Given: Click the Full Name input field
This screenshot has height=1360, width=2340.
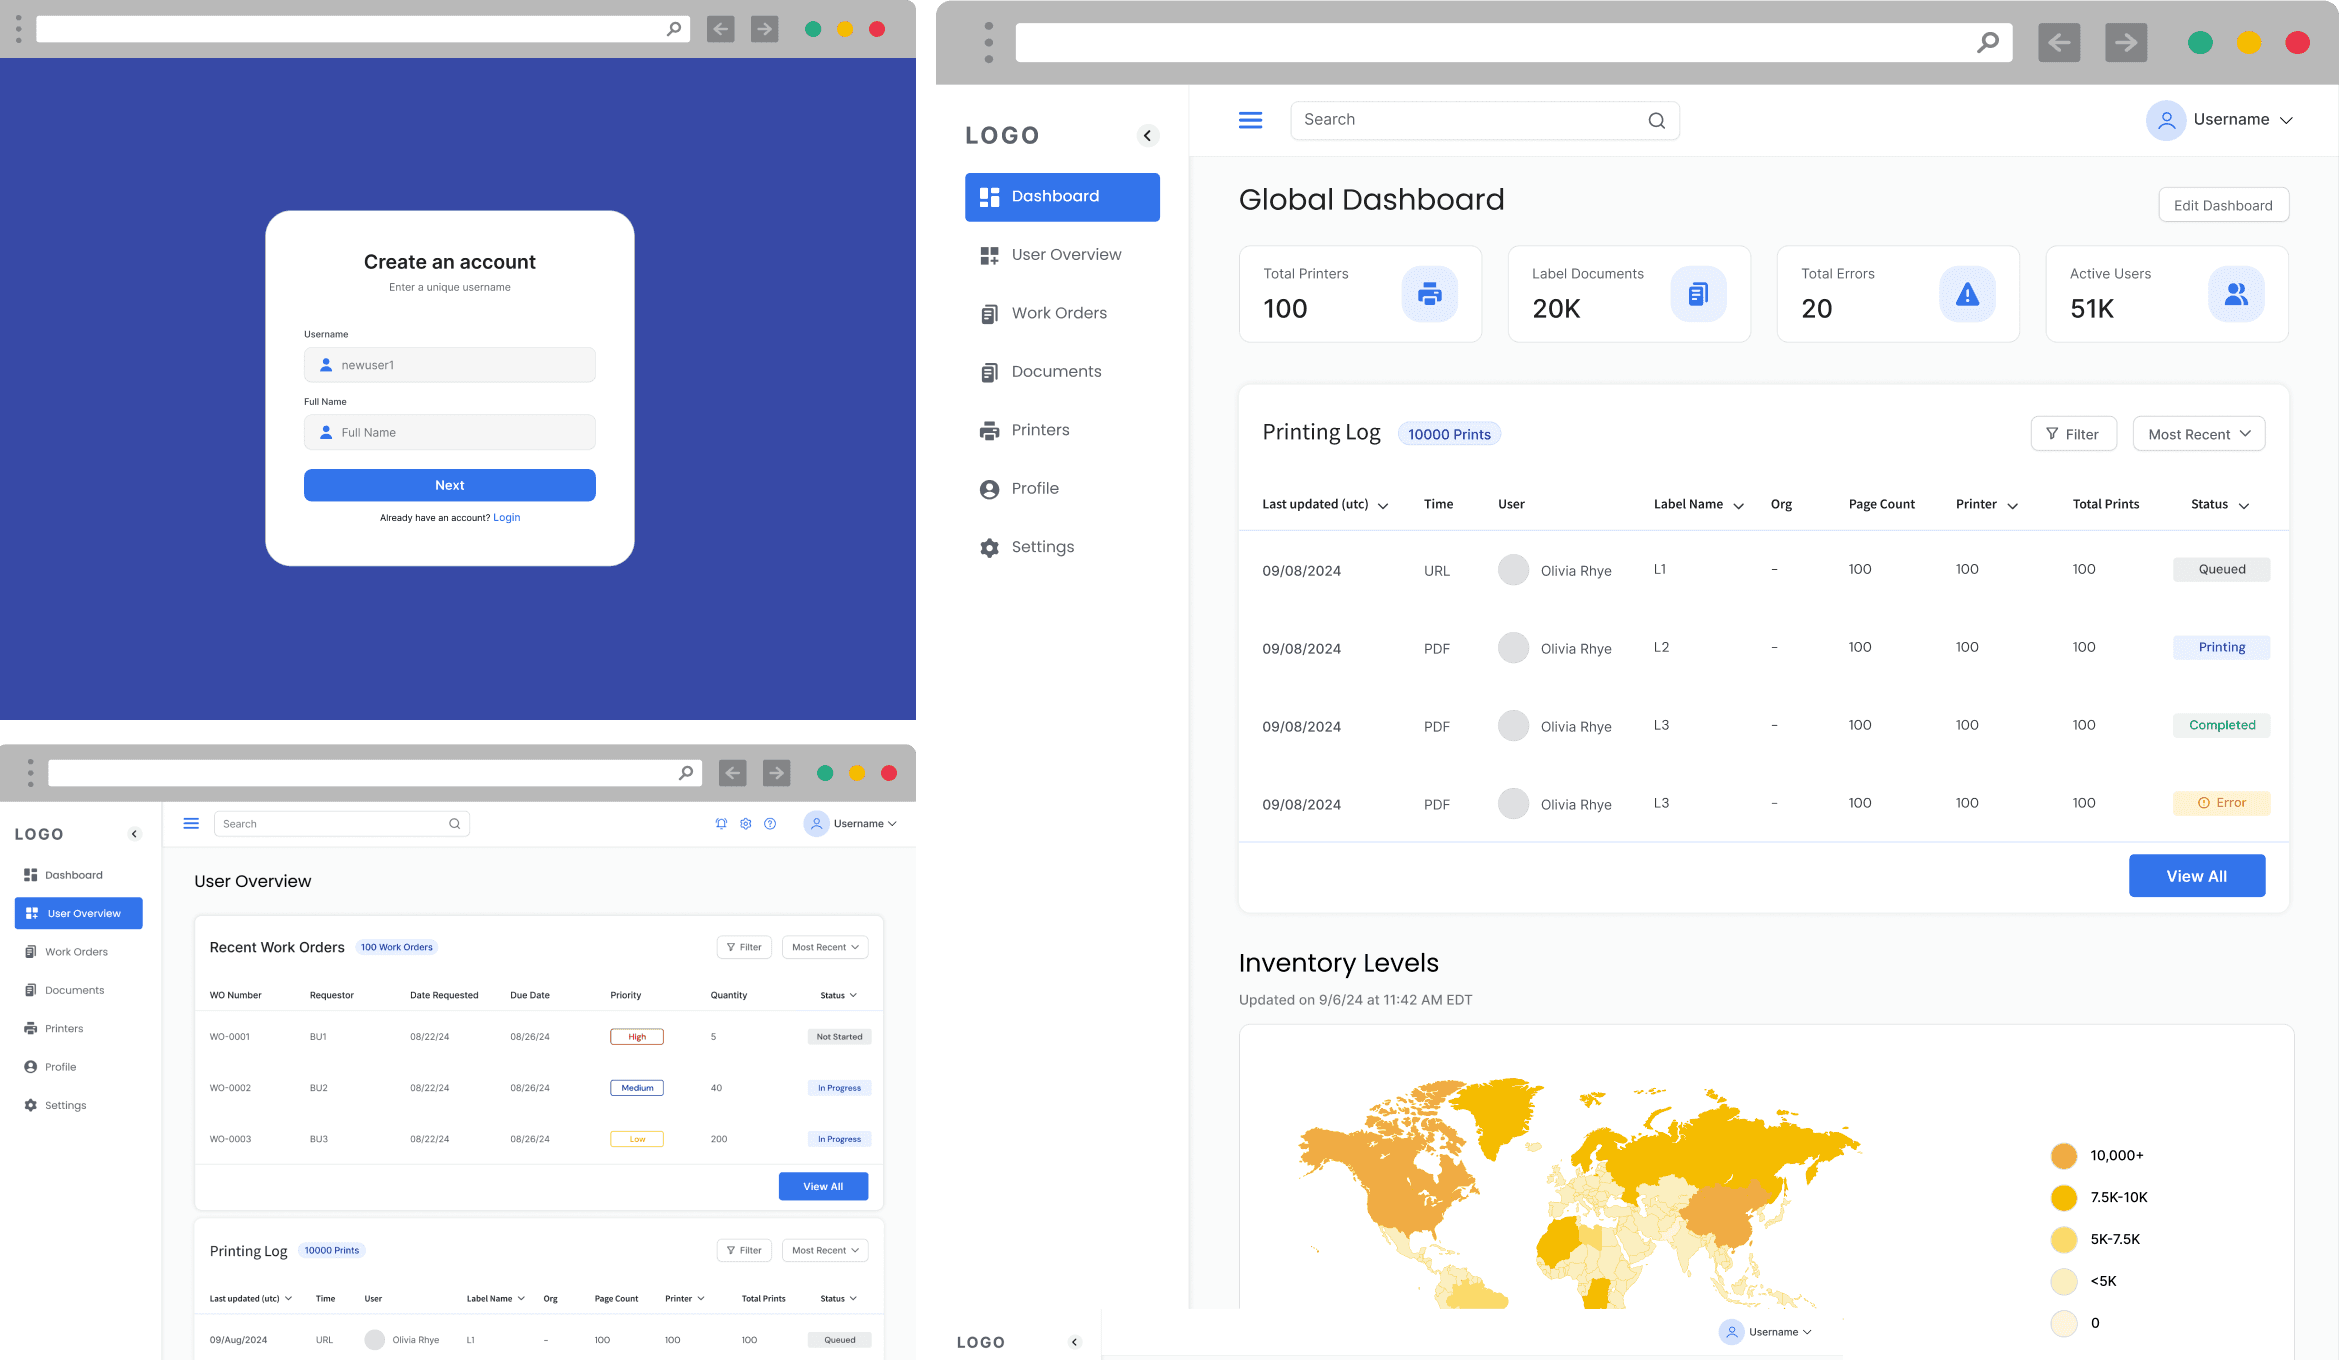Looking at the screenshot, I should click(450, 432).
